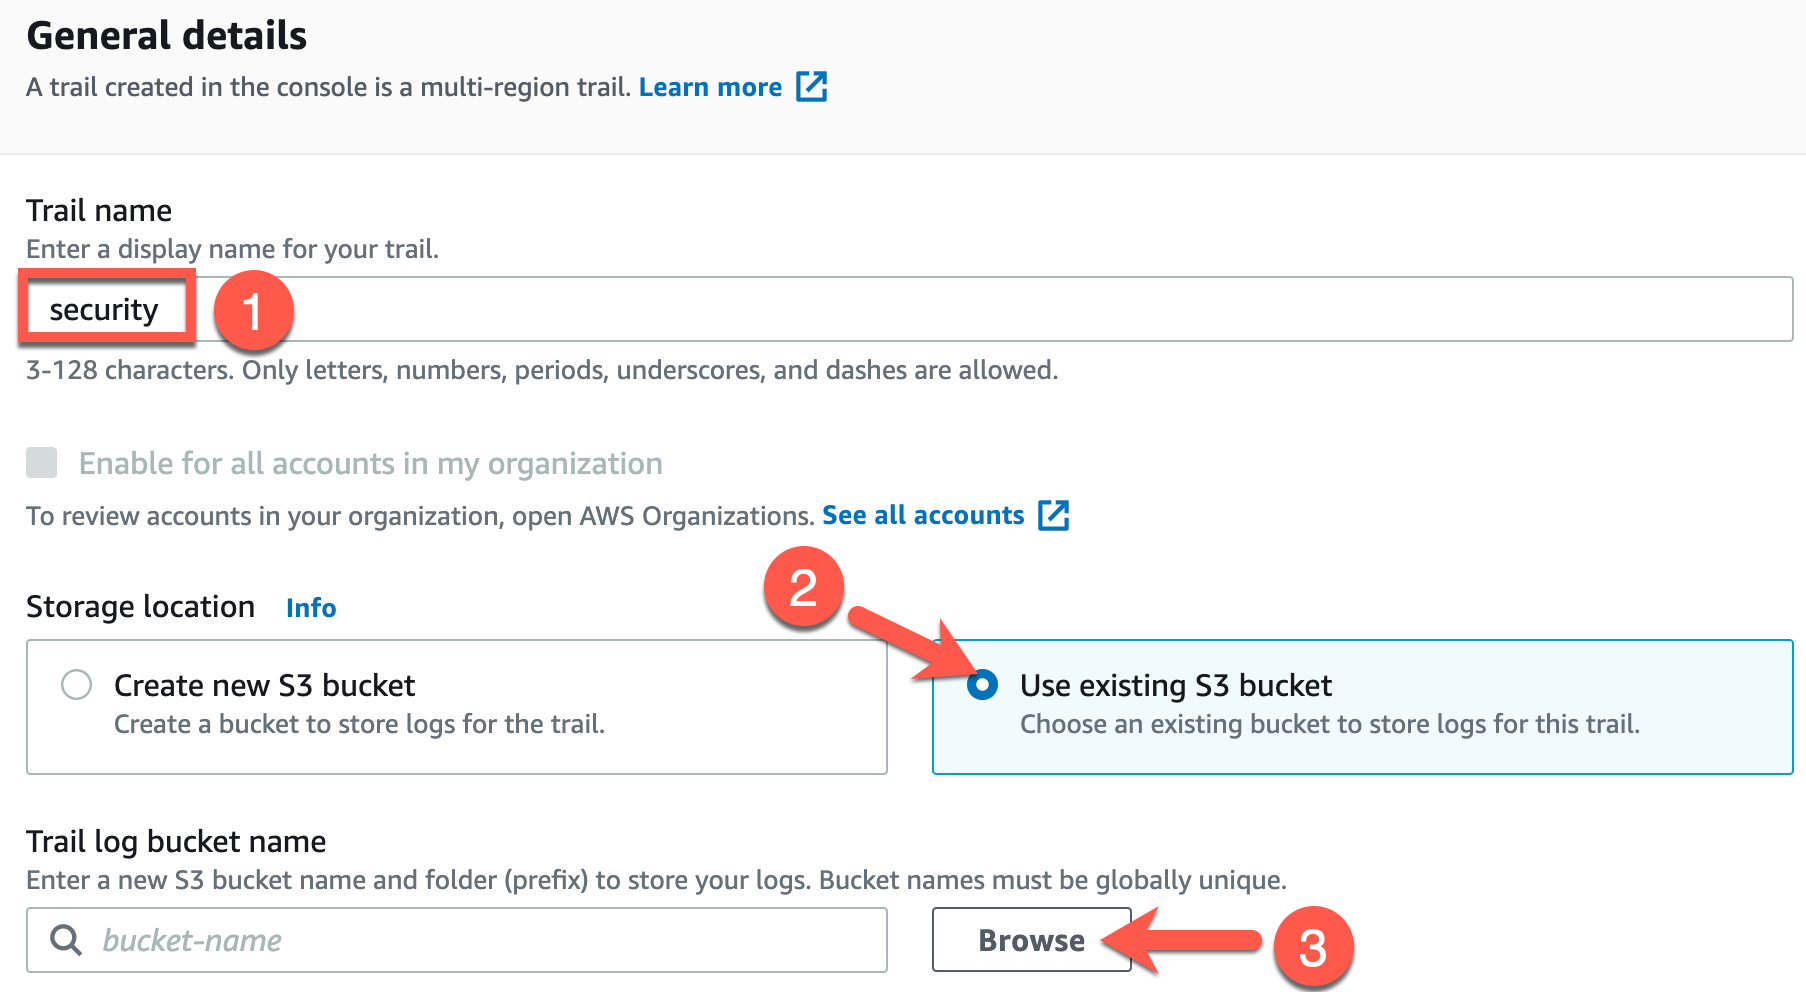Viewport: 1806px width, 992px height.
Task: Edit the trail display name field
Action: point(600,309)
